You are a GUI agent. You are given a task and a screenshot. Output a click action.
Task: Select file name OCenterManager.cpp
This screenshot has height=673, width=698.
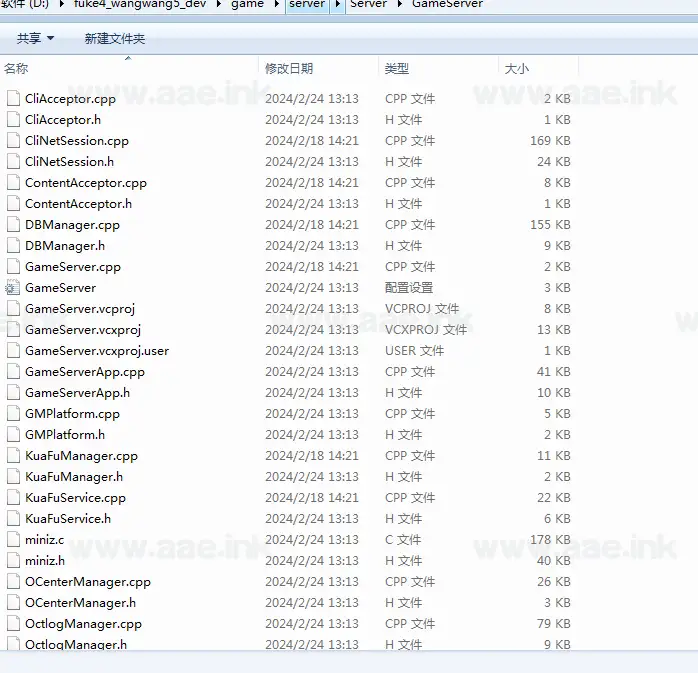pyautogui.click(x=88, y=582)
